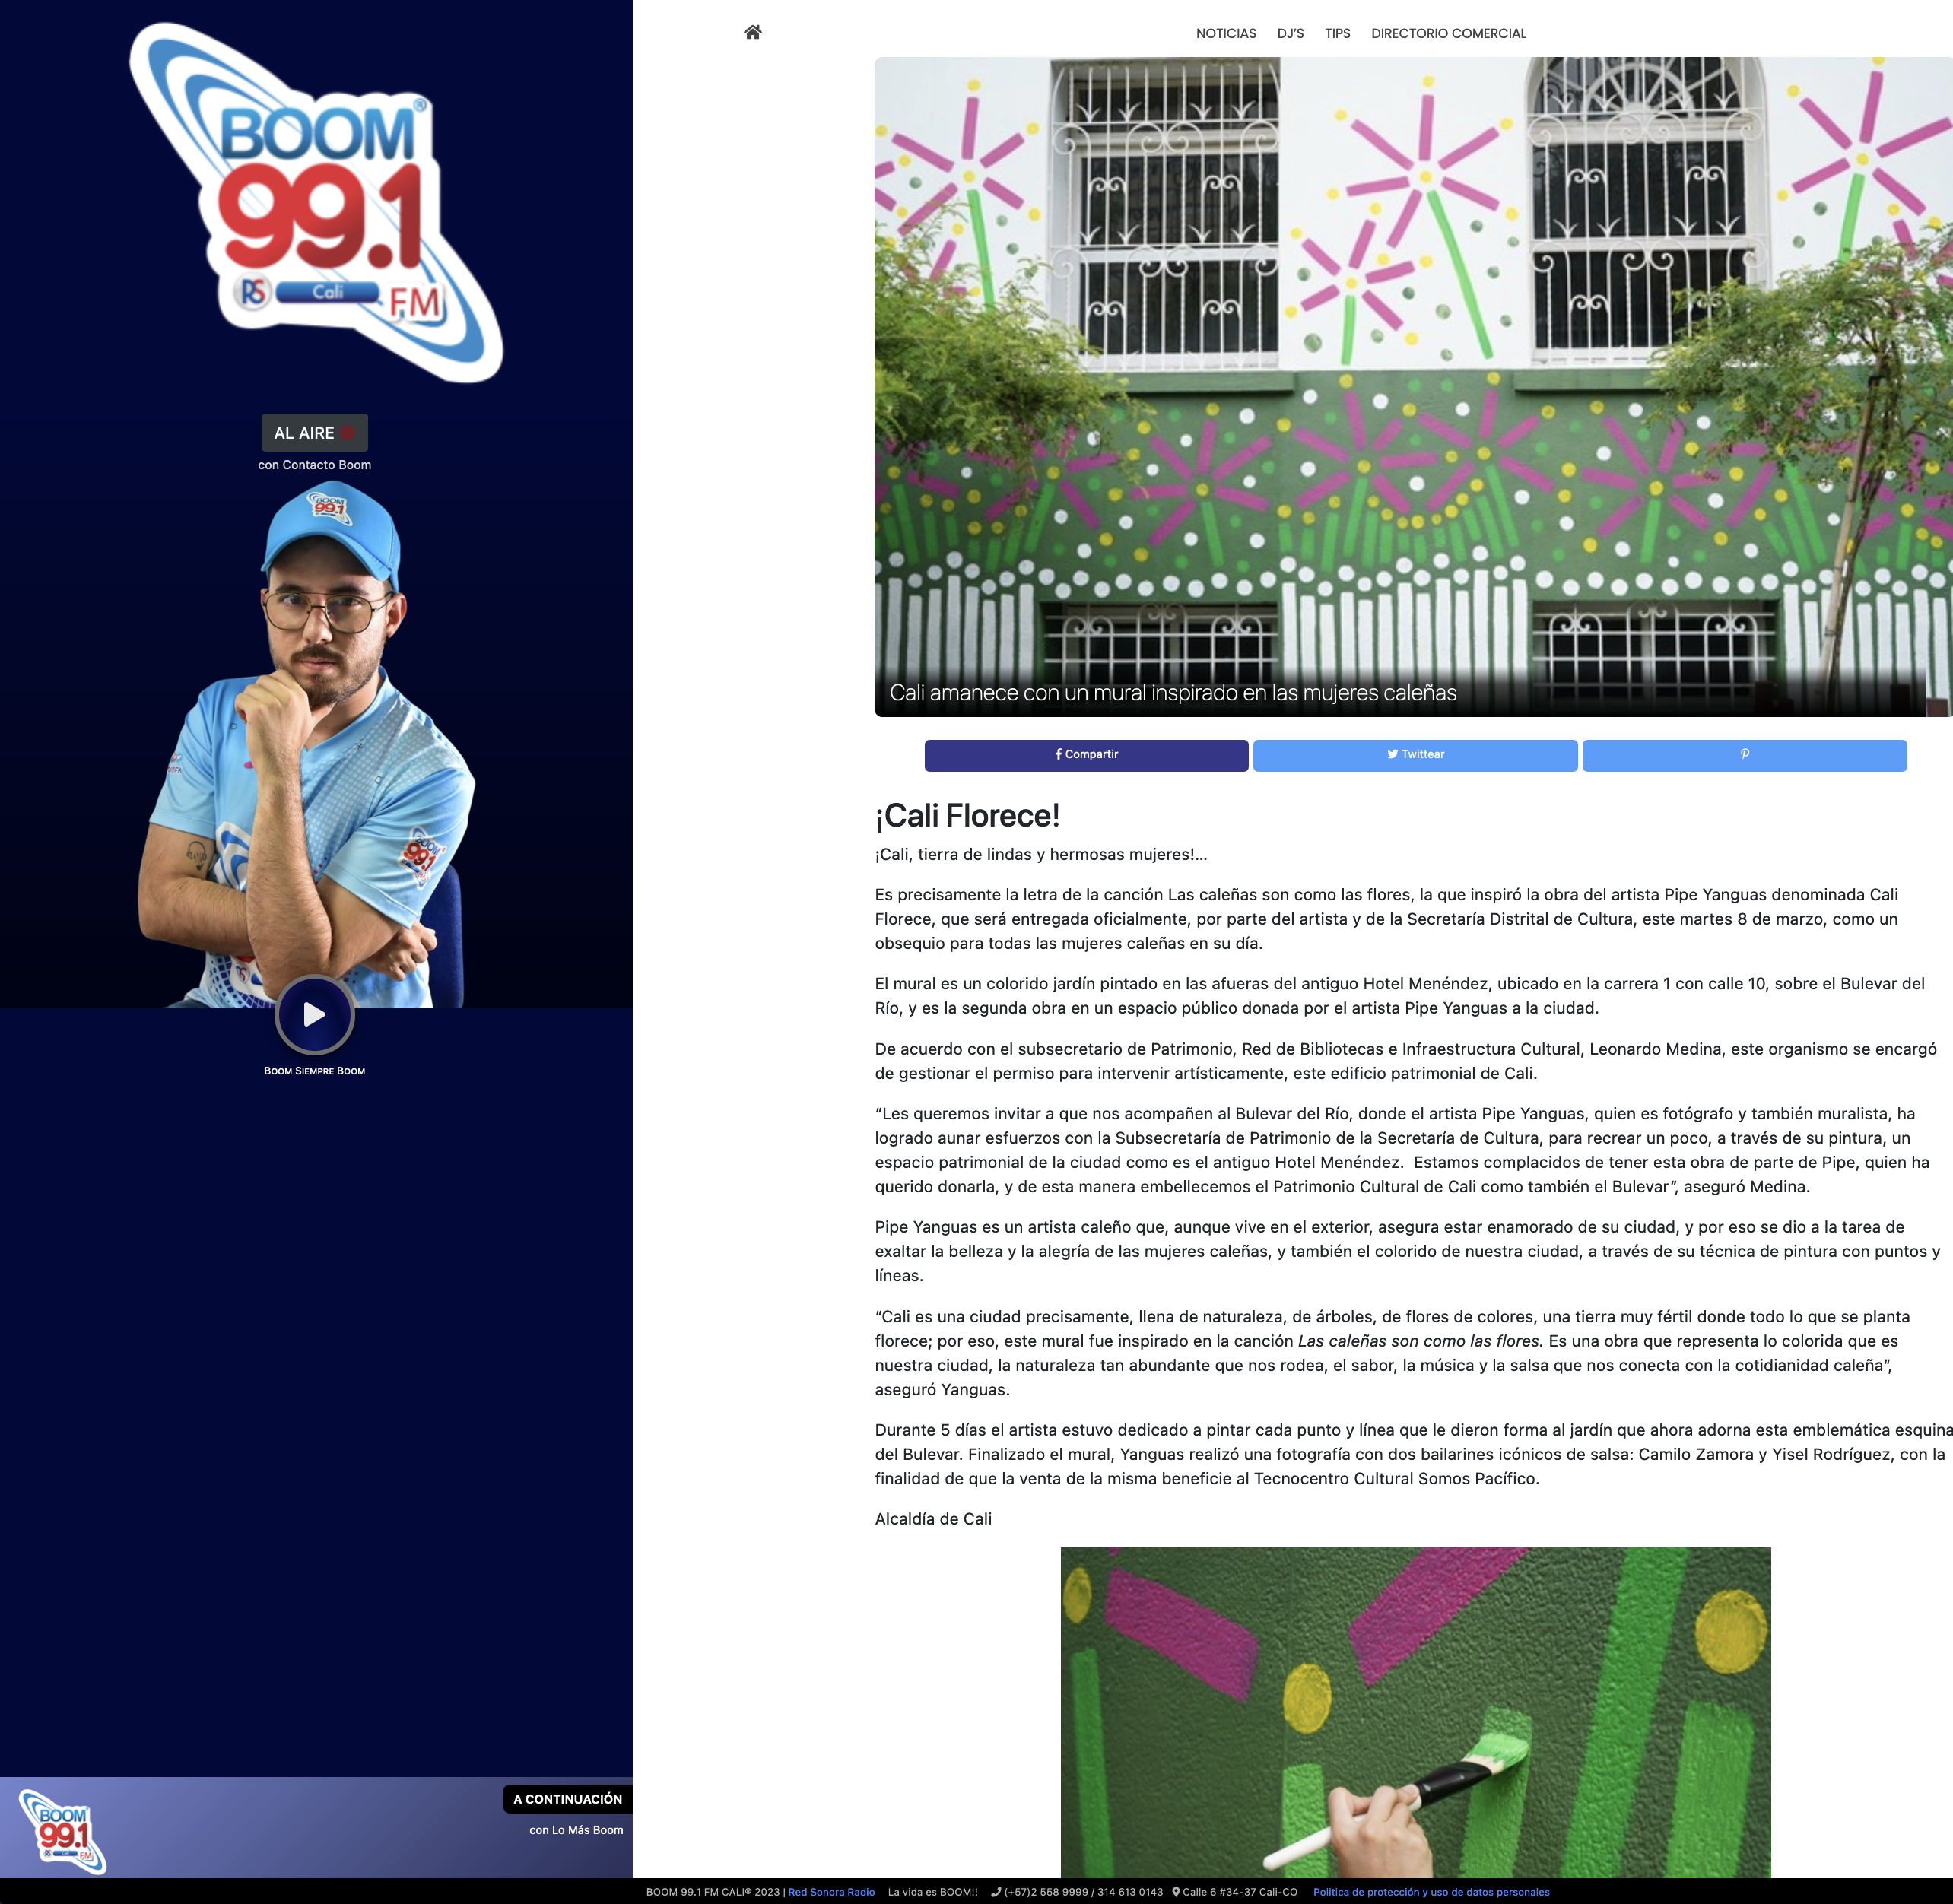Click the AL AIRE live indicator

click(x=314, y=433)
